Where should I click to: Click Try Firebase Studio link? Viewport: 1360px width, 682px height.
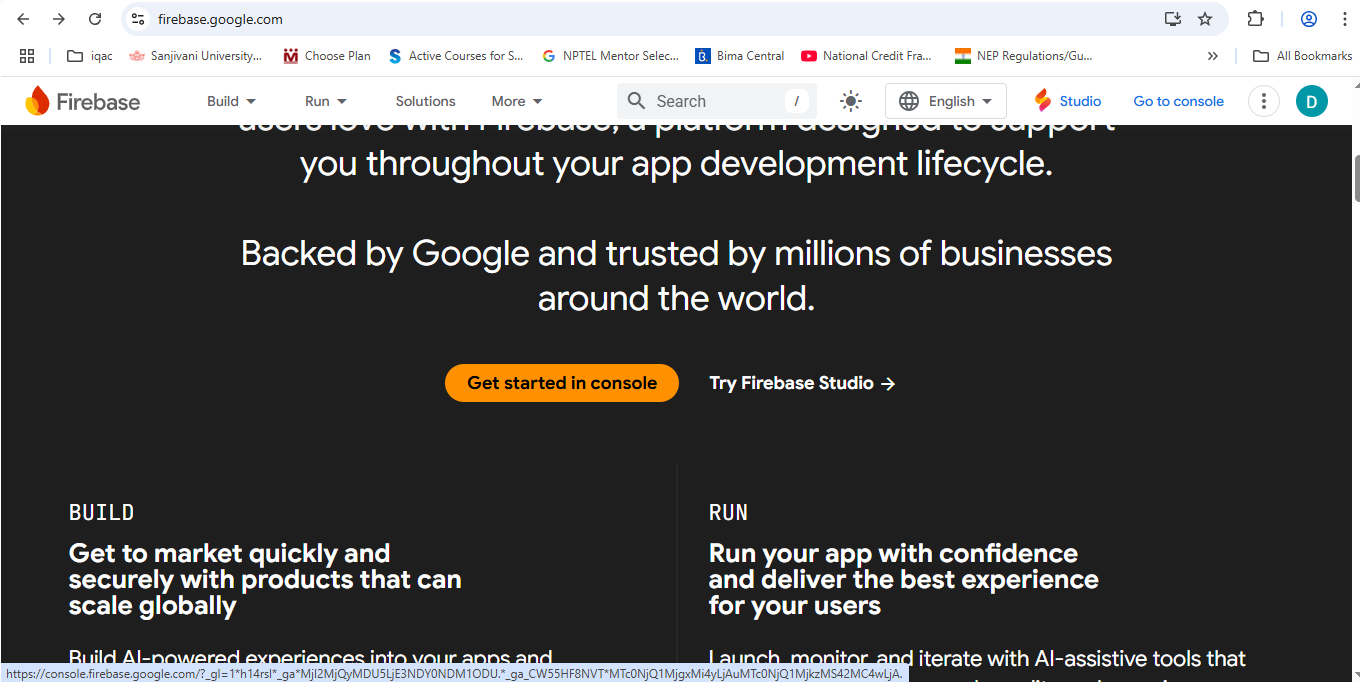tap(802, 383)
